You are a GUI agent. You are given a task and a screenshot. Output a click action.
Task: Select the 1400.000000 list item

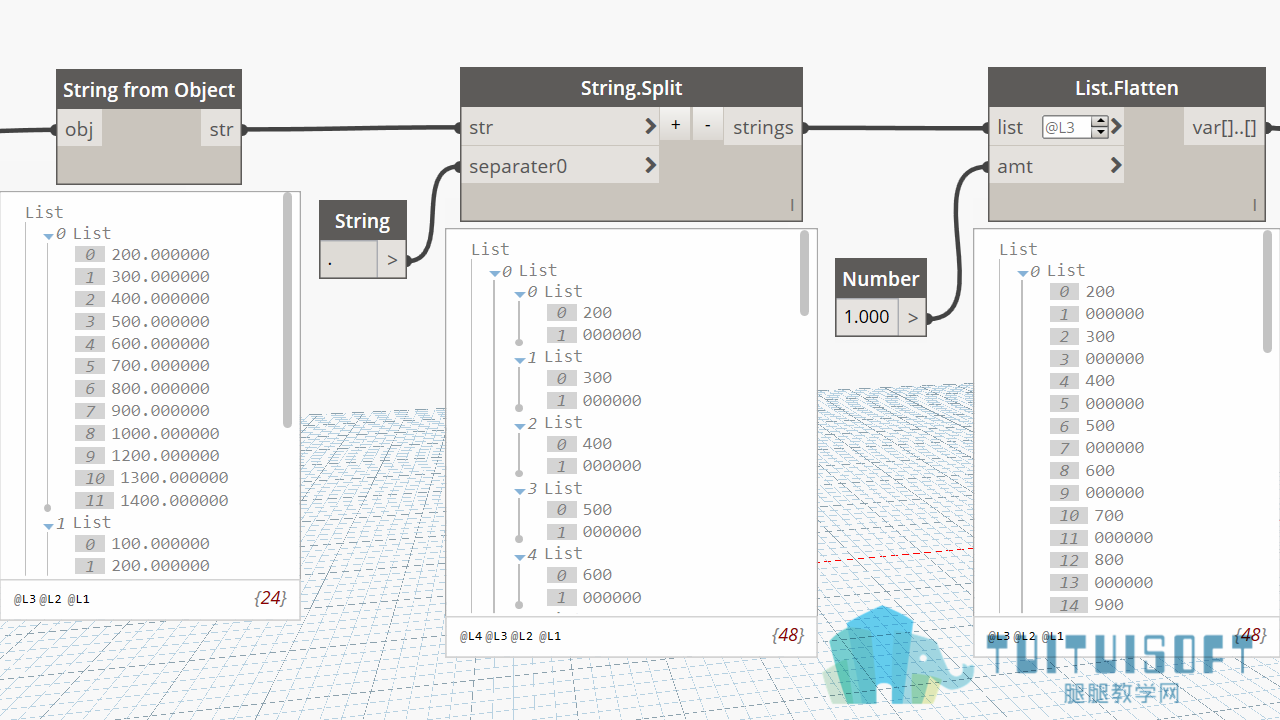click(x=174, y=500)
